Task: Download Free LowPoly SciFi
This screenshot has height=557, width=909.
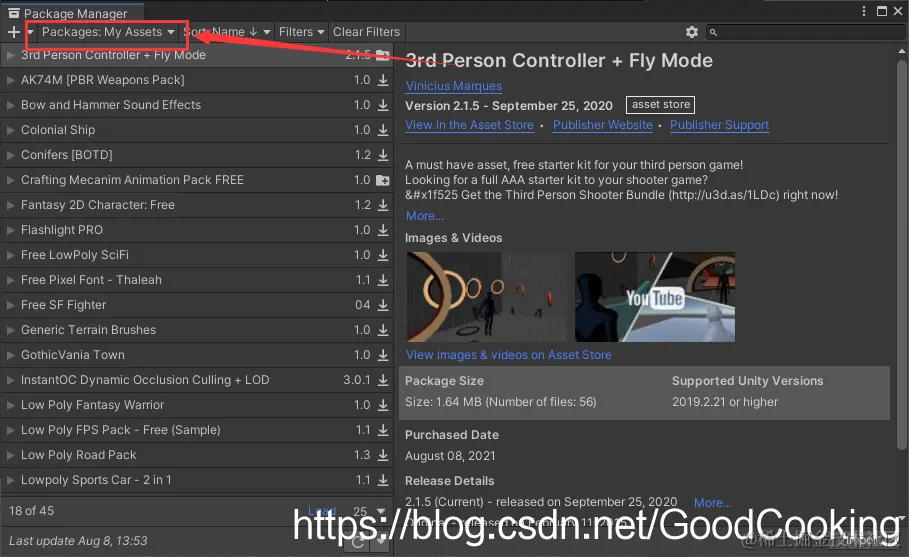Action: [x=383, y=254]
